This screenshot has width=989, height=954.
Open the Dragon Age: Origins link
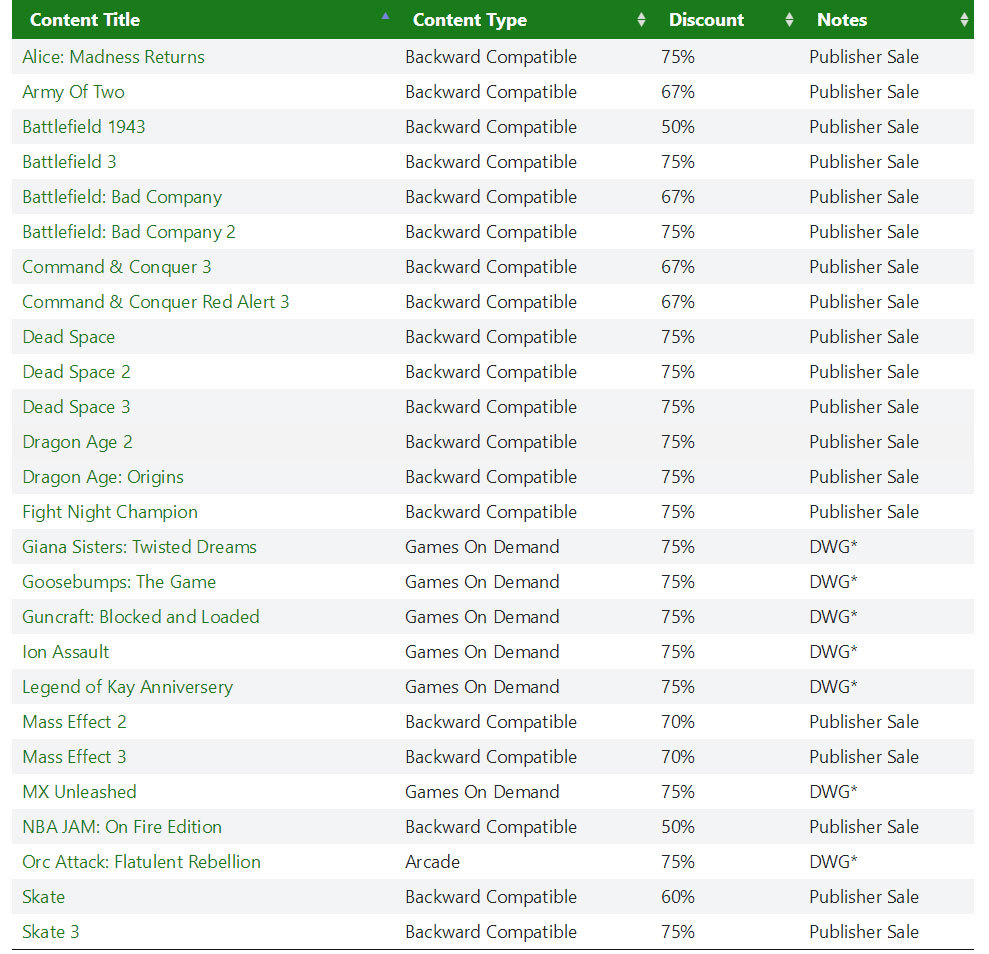[x=103, y=477]
